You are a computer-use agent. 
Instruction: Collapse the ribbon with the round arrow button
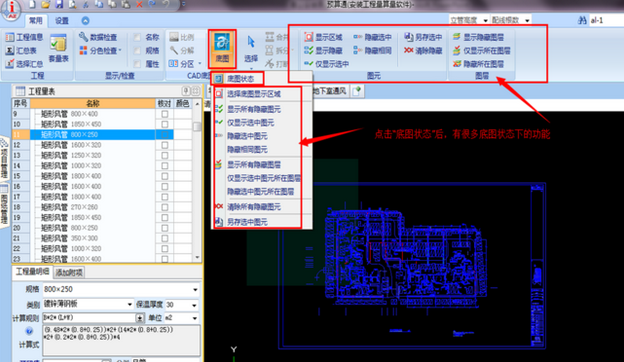tap(85, 21)
